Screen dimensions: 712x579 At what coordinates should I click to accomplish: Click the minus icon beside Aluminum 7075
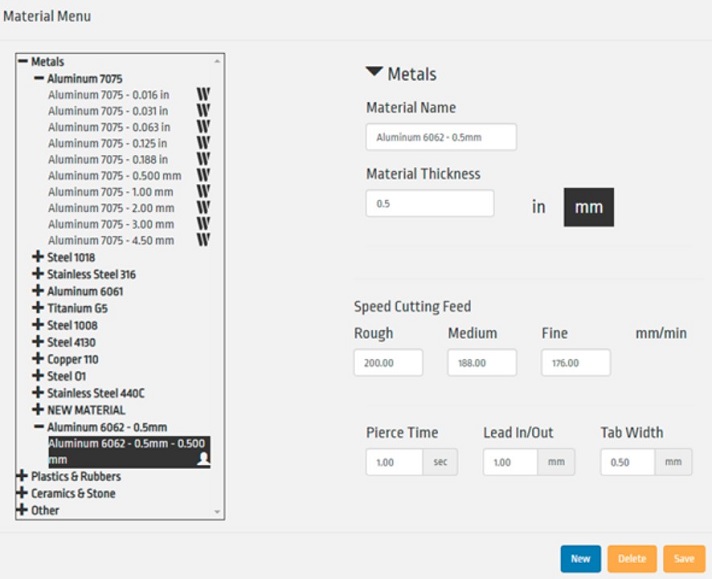click(x=38, y=78)
